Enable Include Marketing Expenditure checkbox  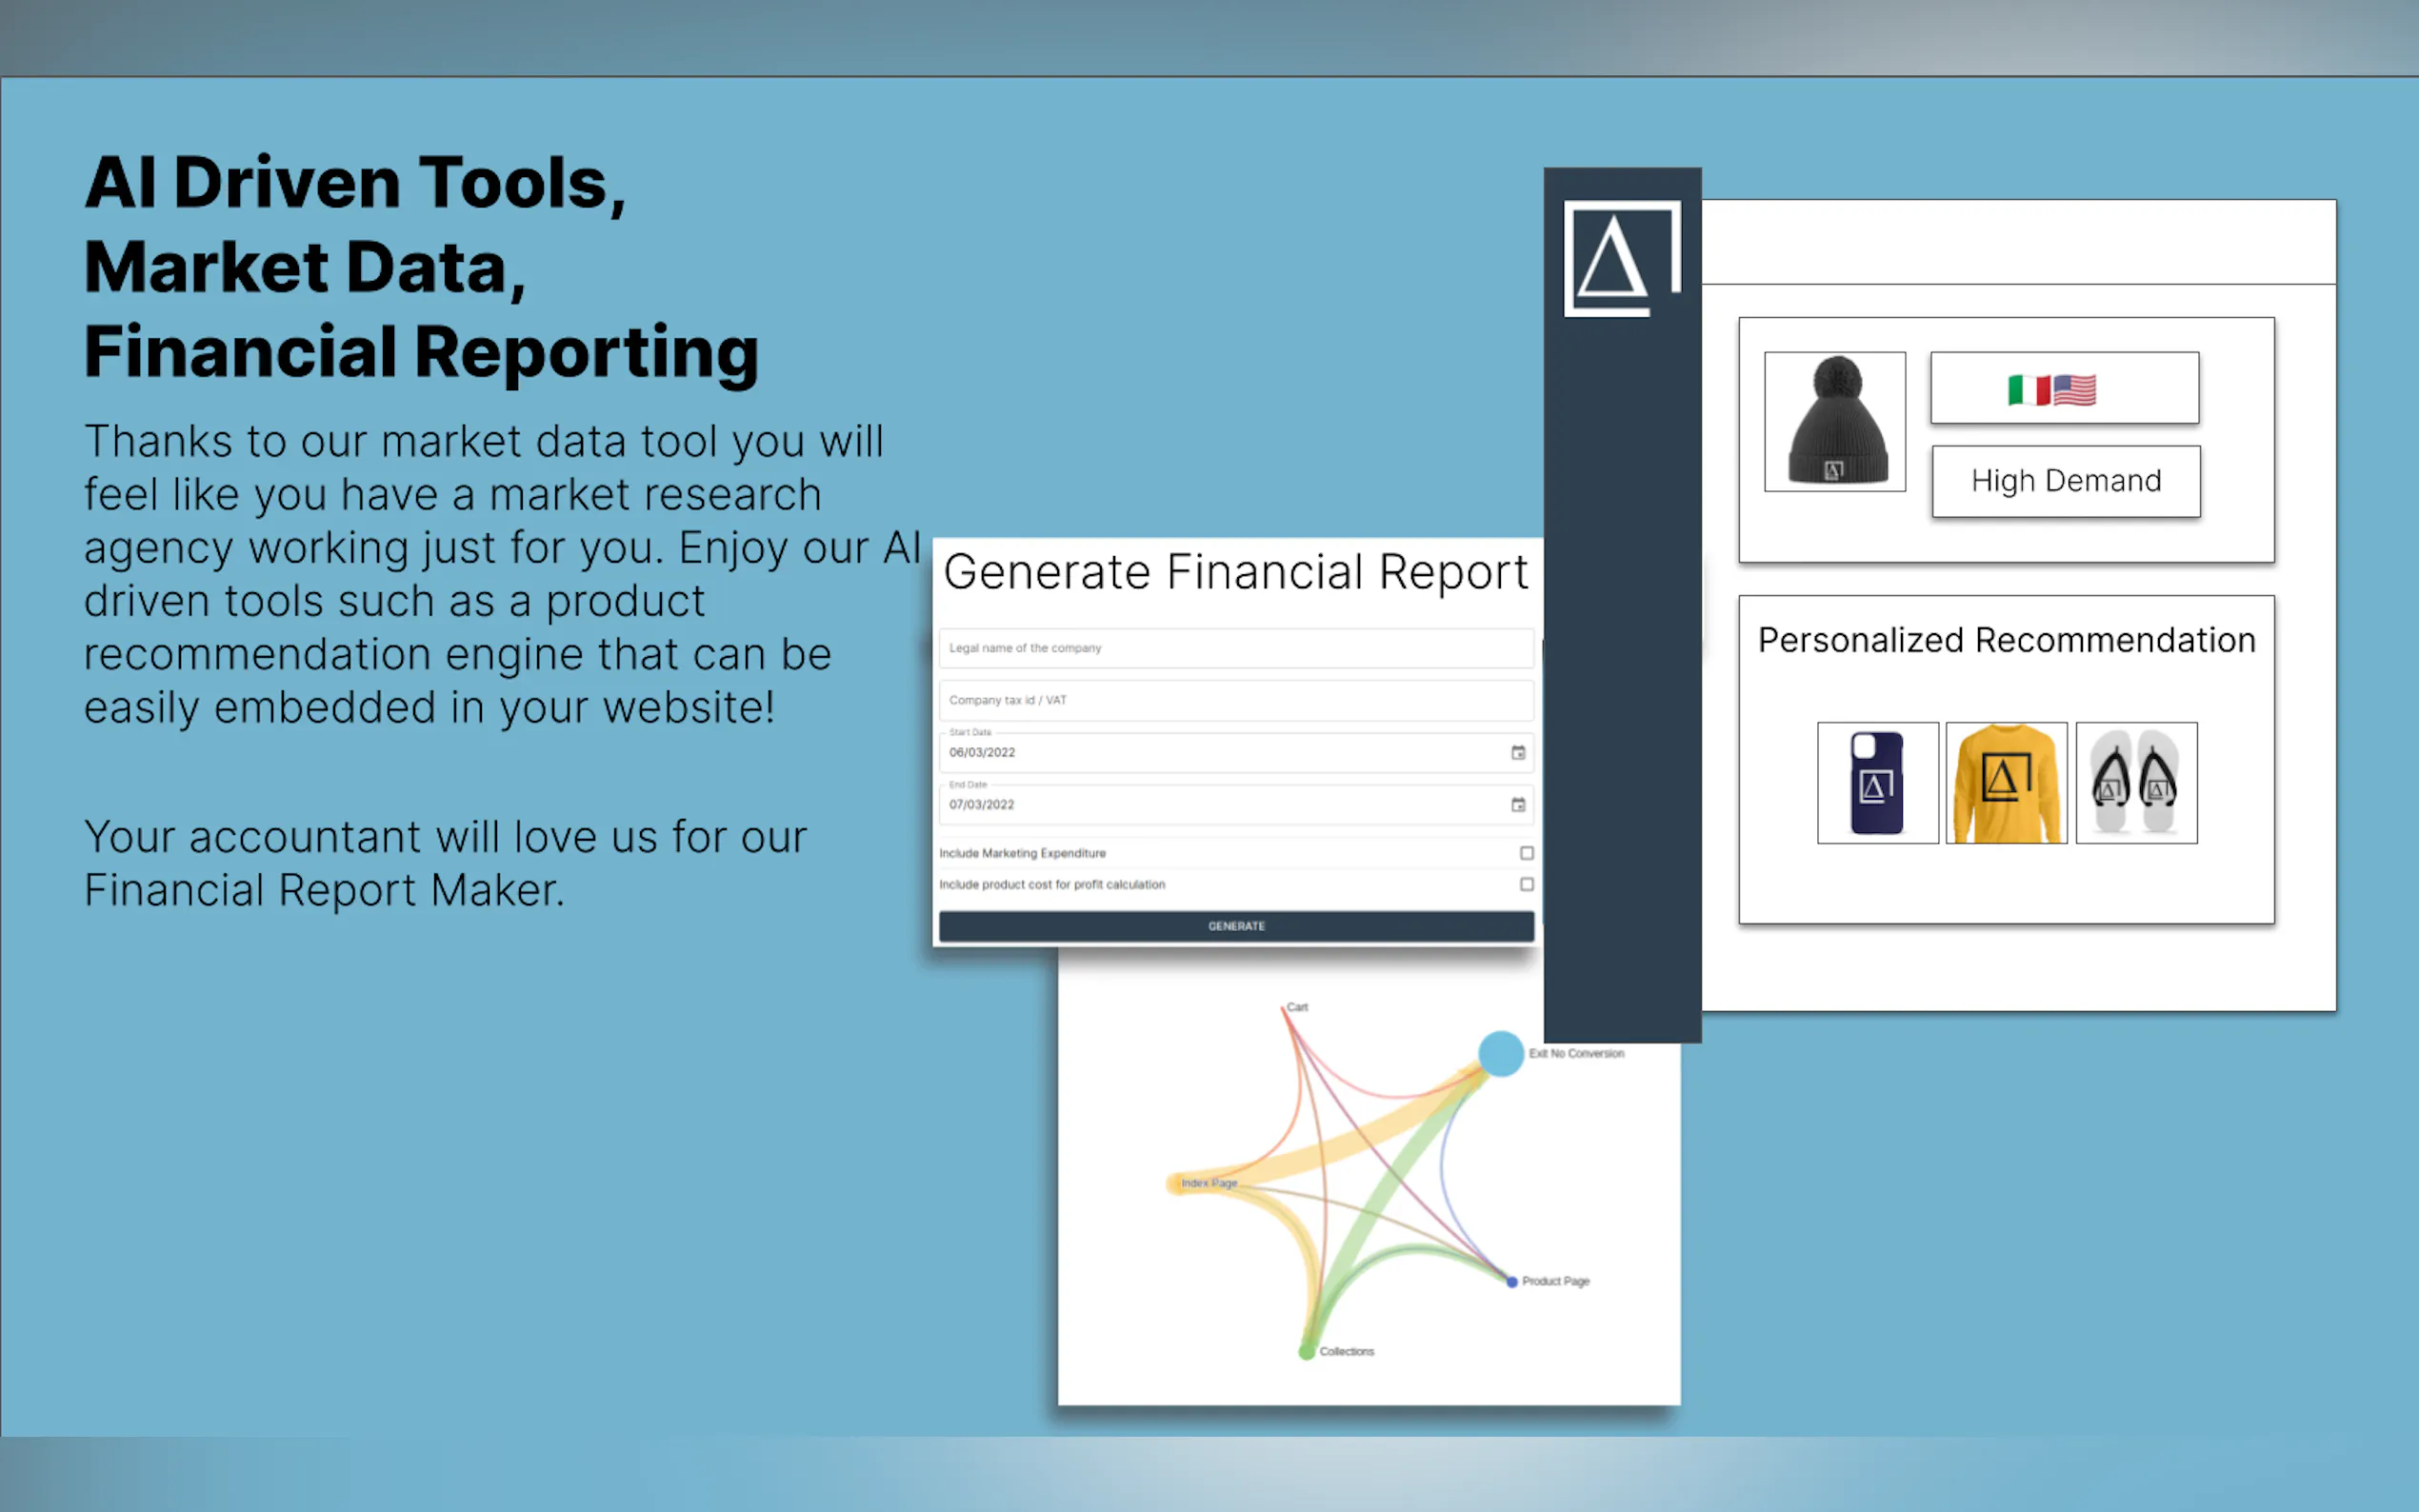pos(1526,853)
